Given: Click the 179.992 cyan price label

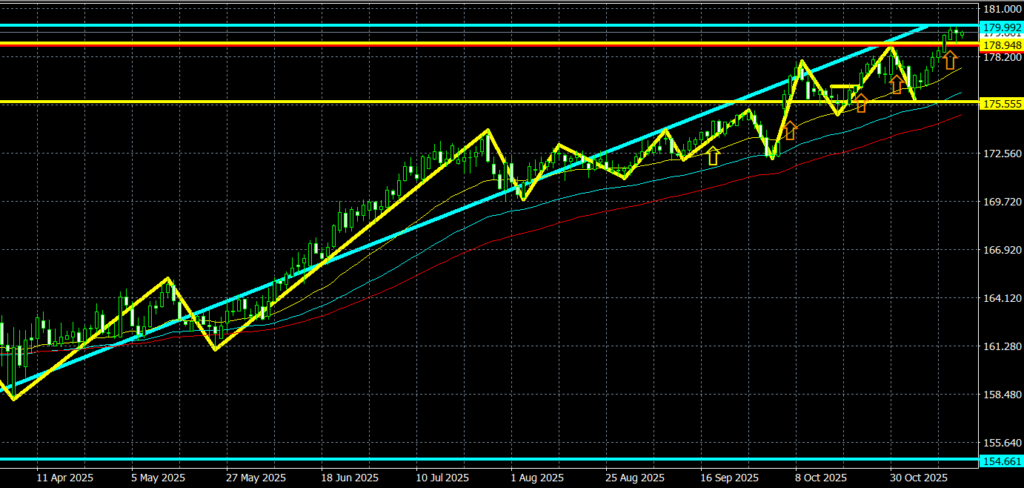Looking at the screenshot, I should click(x=1001, y=27).
